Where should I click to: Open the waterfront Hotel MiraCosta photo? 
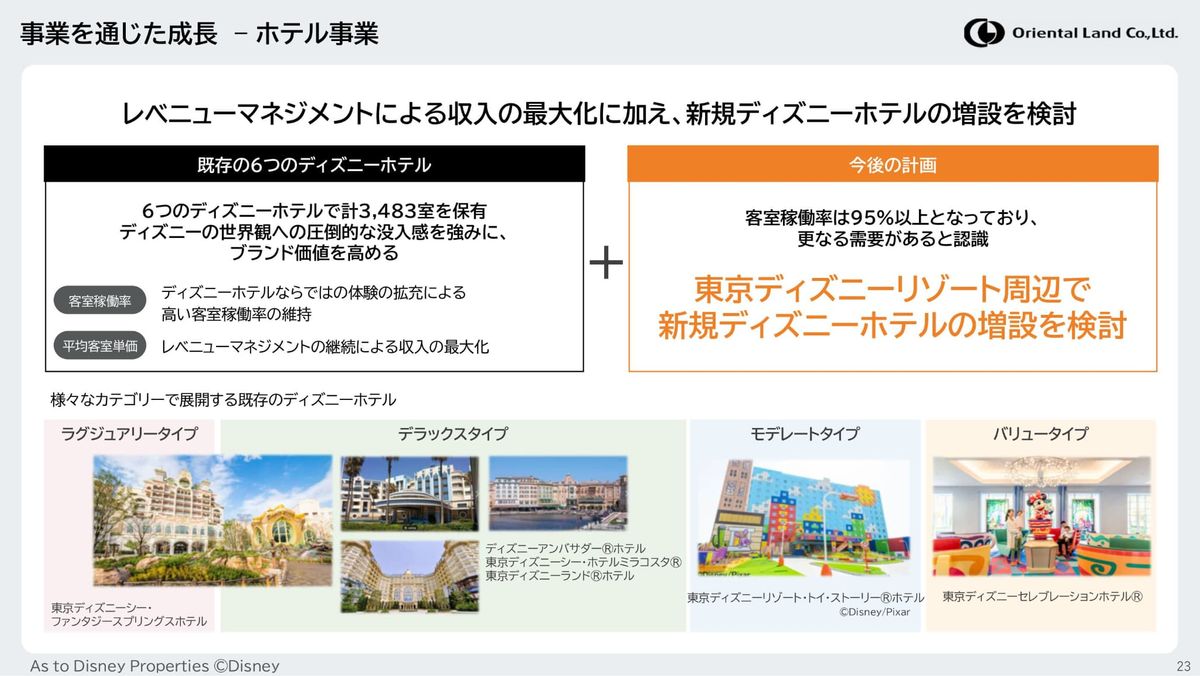557,493
